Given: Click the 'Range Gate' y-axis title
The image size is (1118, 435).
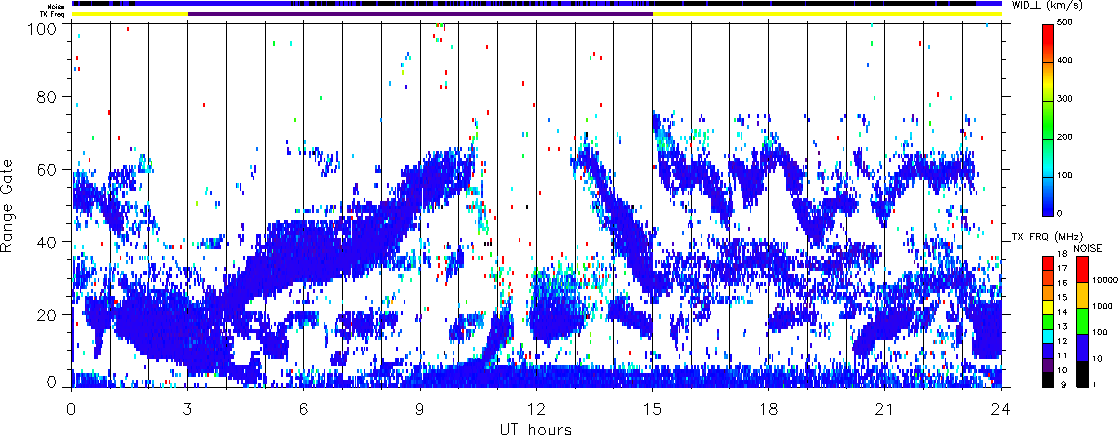Looking at the screenshot, I should click(x=8, y=207).
